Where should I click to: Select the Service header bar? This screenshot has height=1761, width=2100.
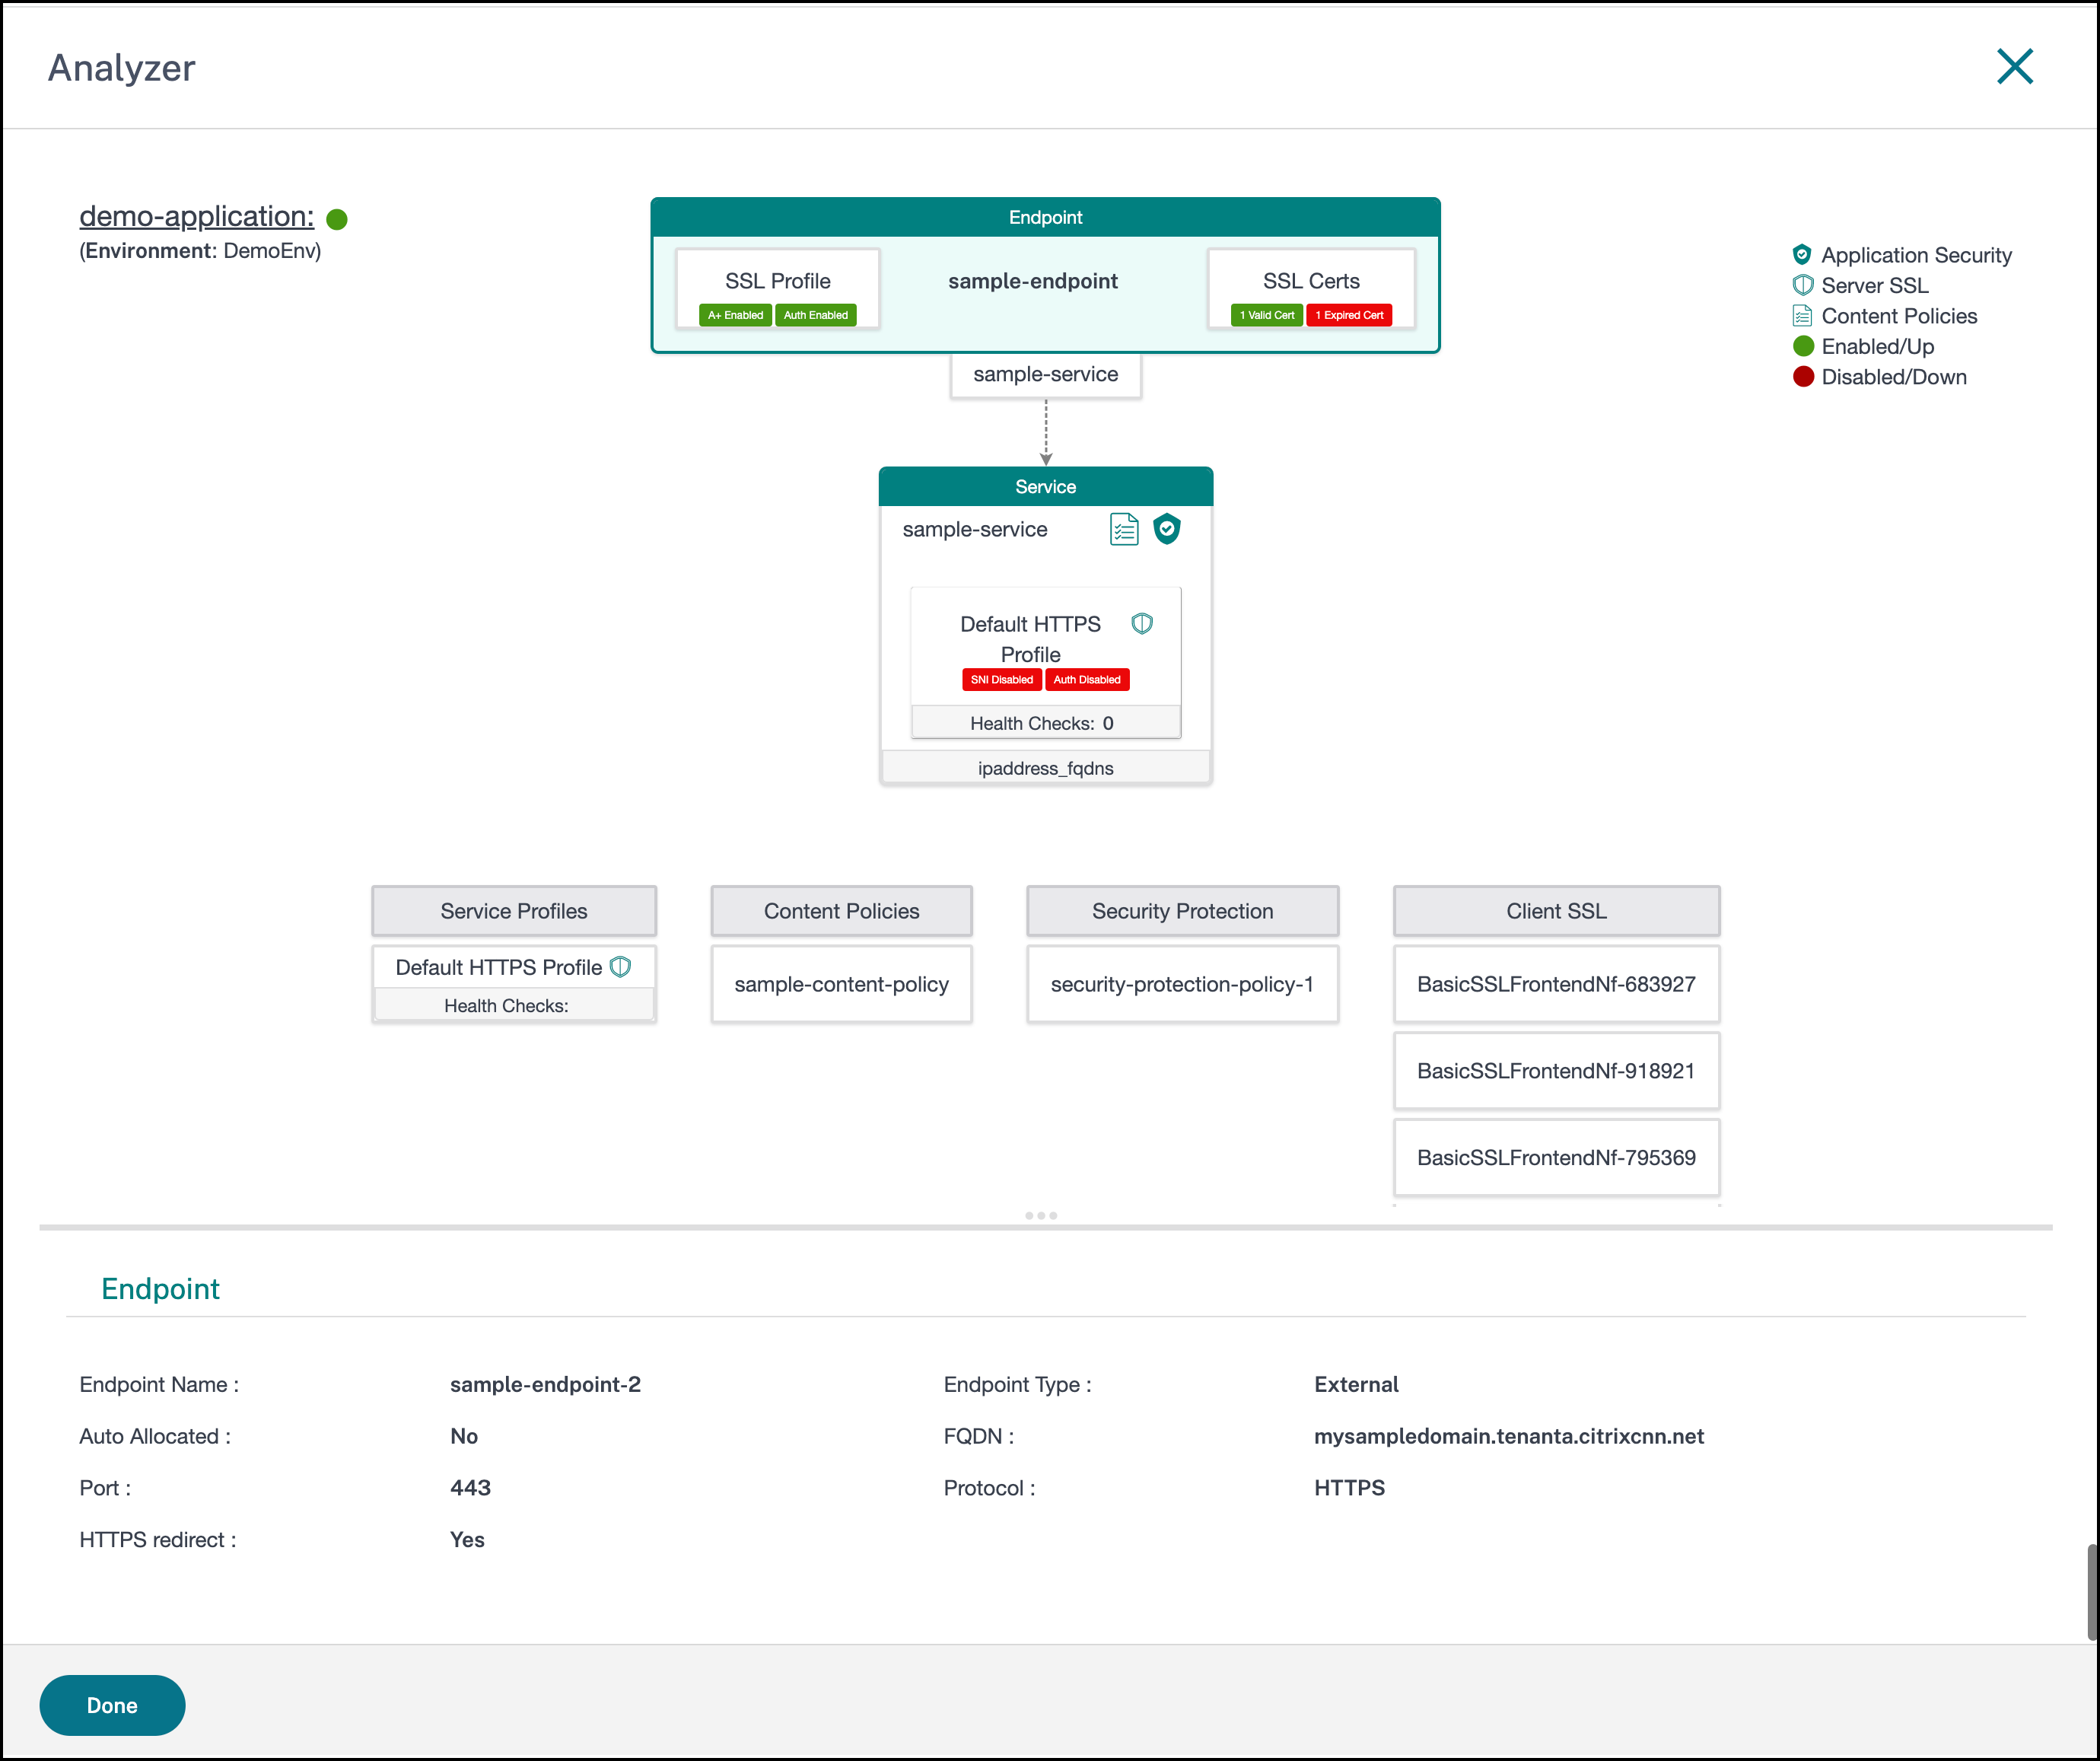[1045, 487]
